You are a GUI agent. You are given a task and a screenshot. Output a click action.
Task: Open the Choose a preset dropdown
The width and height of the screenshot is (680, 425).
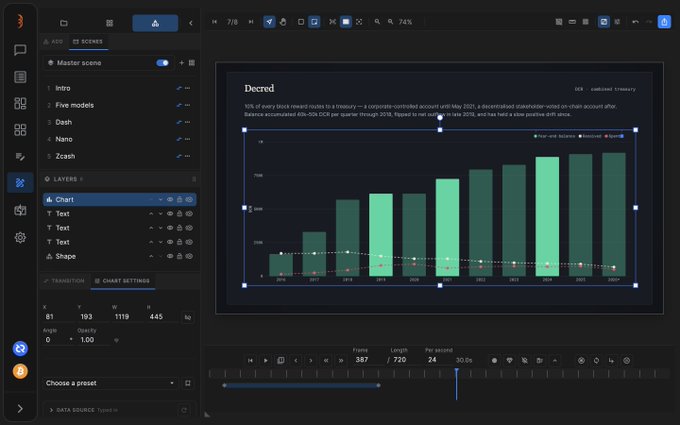(x=110, y=383)
